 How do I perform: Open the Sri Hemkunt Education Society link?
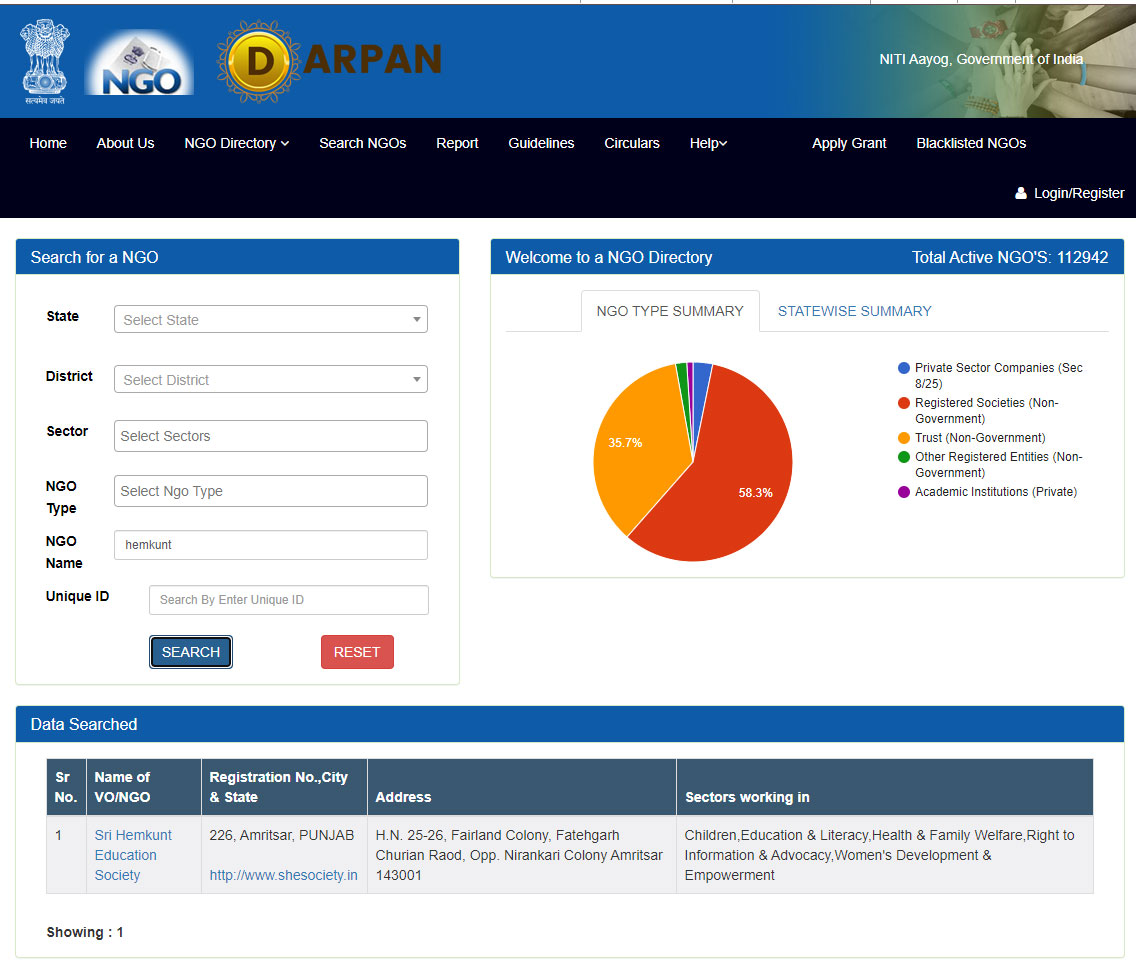point(133,855)
